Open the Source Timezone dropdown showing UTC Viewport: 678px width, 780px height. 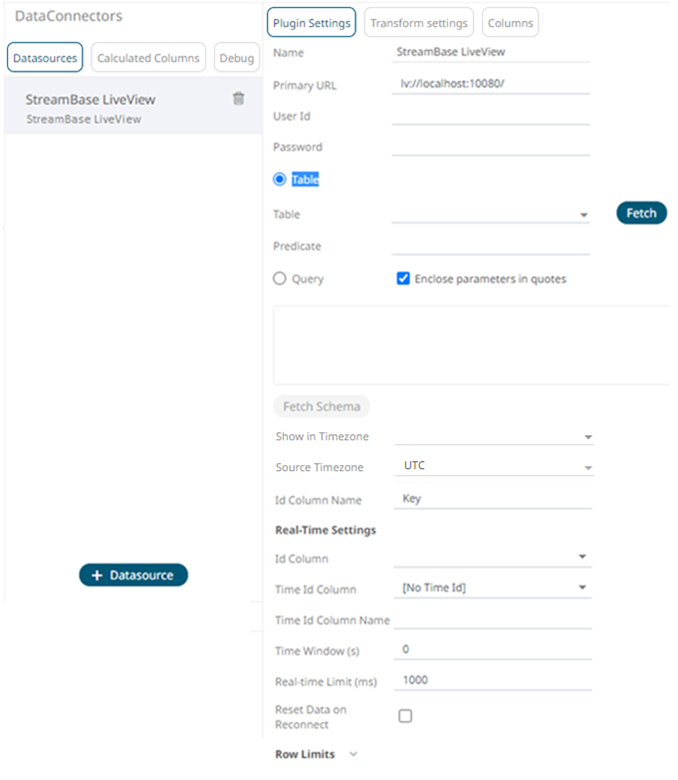point(494,467)
